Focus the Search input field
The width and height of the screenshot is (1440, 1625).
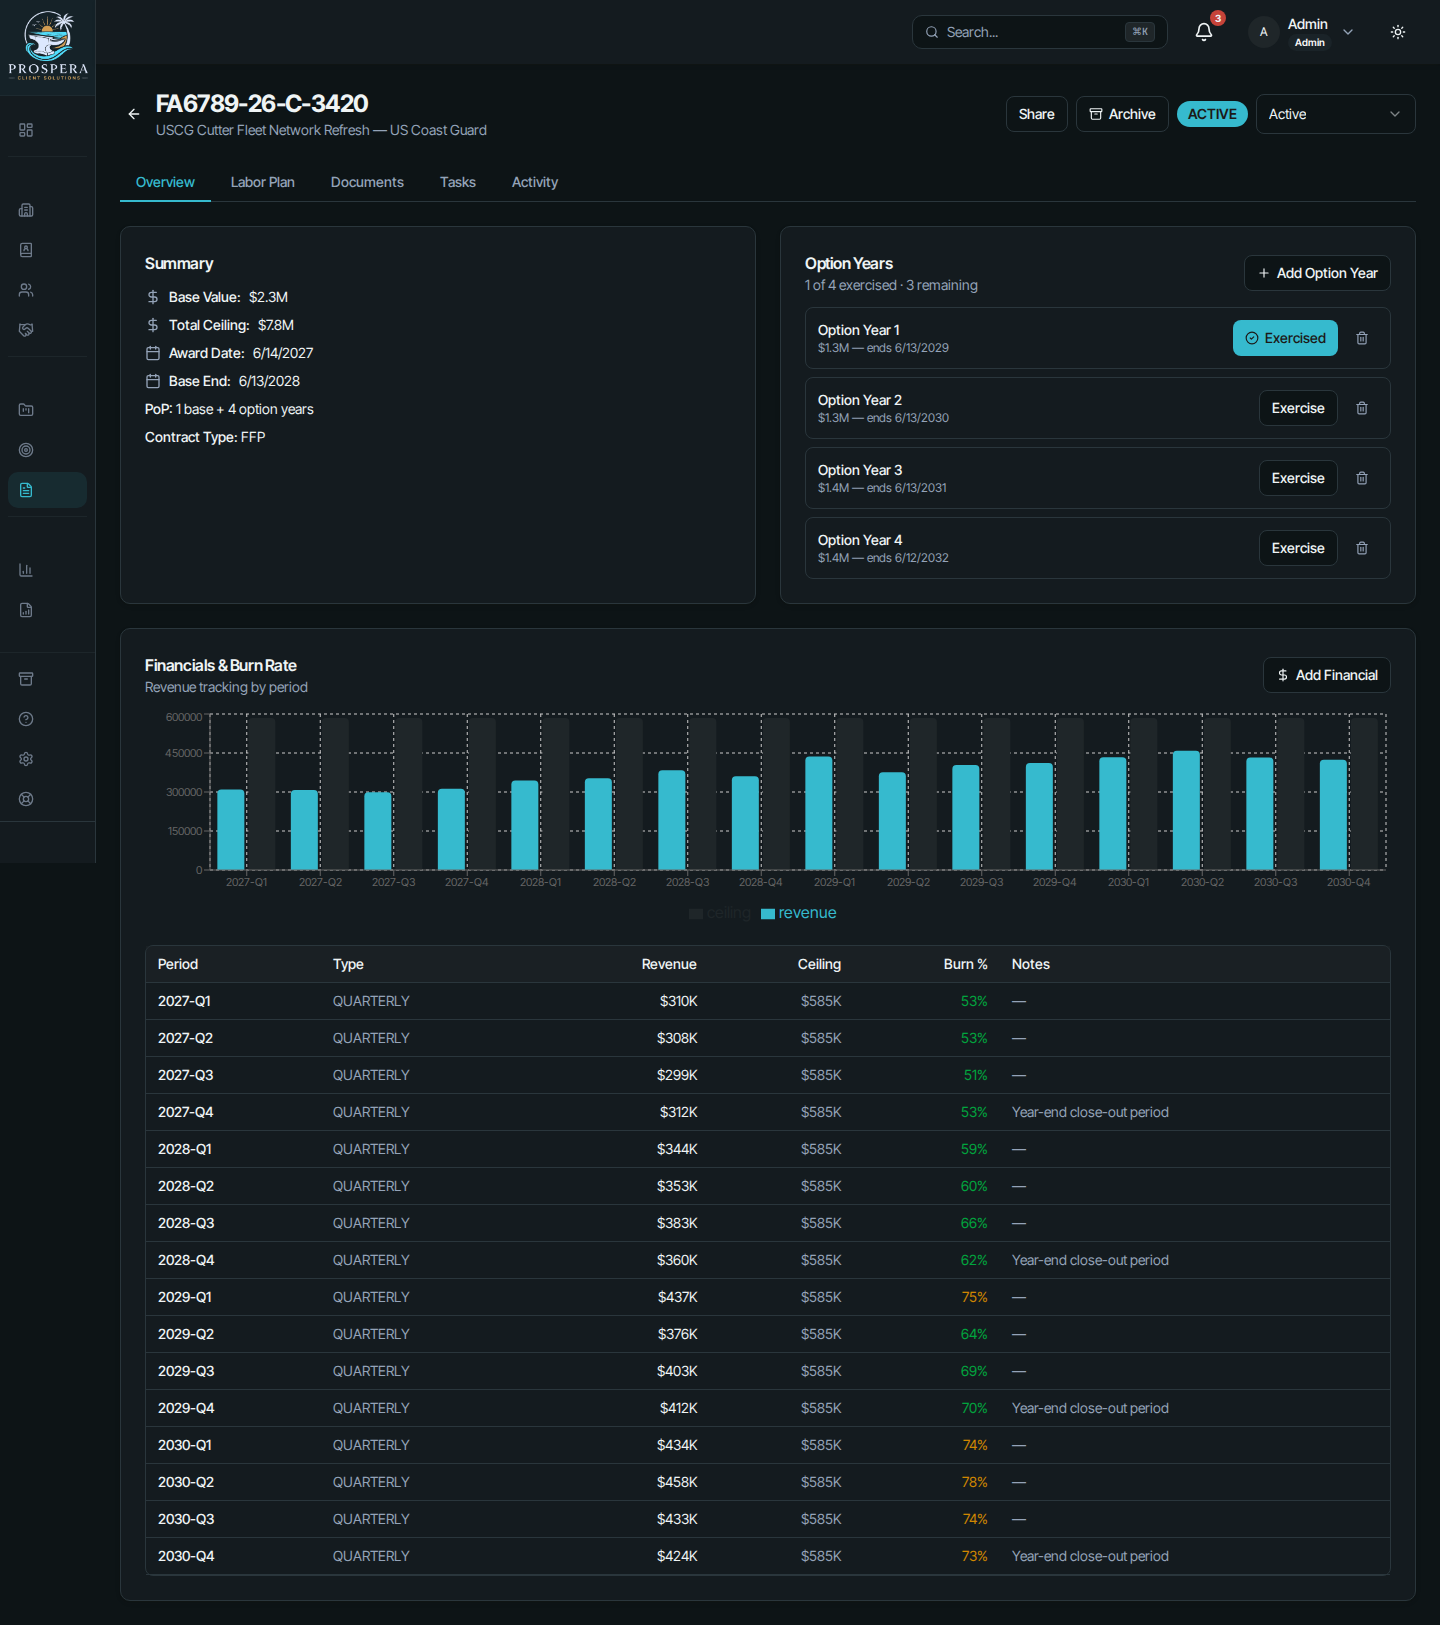[1040, 32]
